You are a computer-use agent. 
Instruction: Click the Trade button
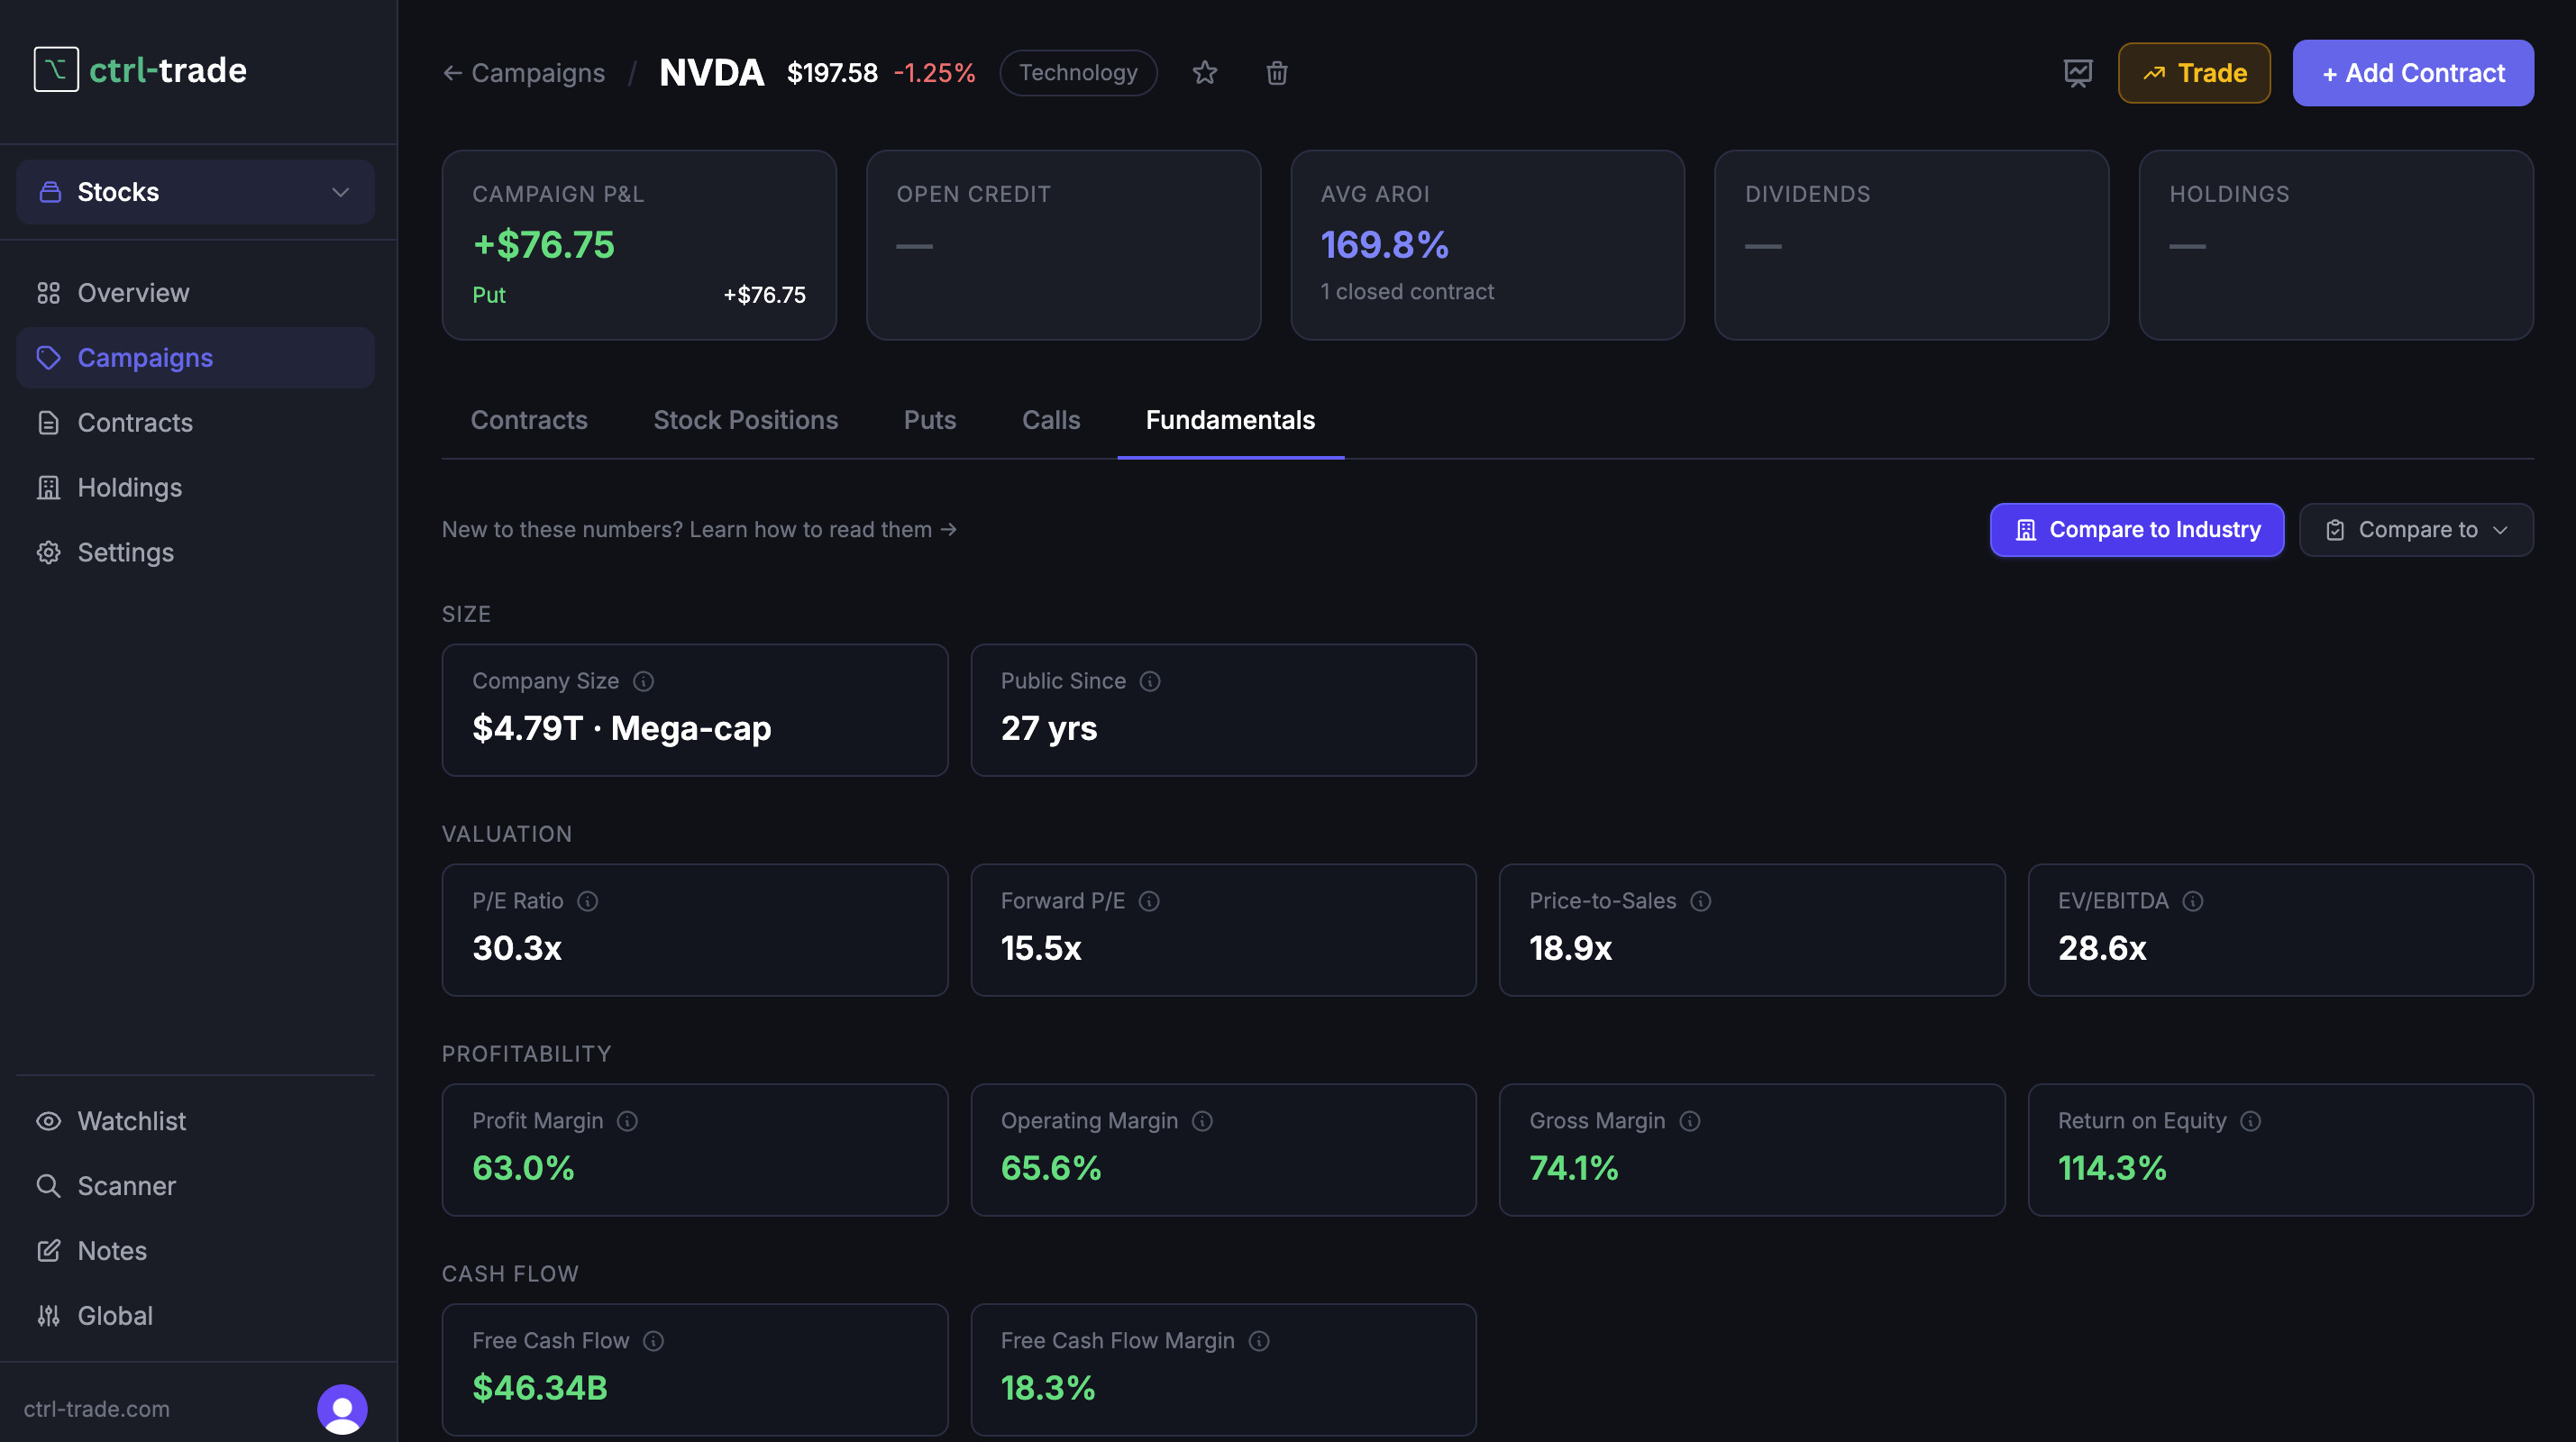2194,73
